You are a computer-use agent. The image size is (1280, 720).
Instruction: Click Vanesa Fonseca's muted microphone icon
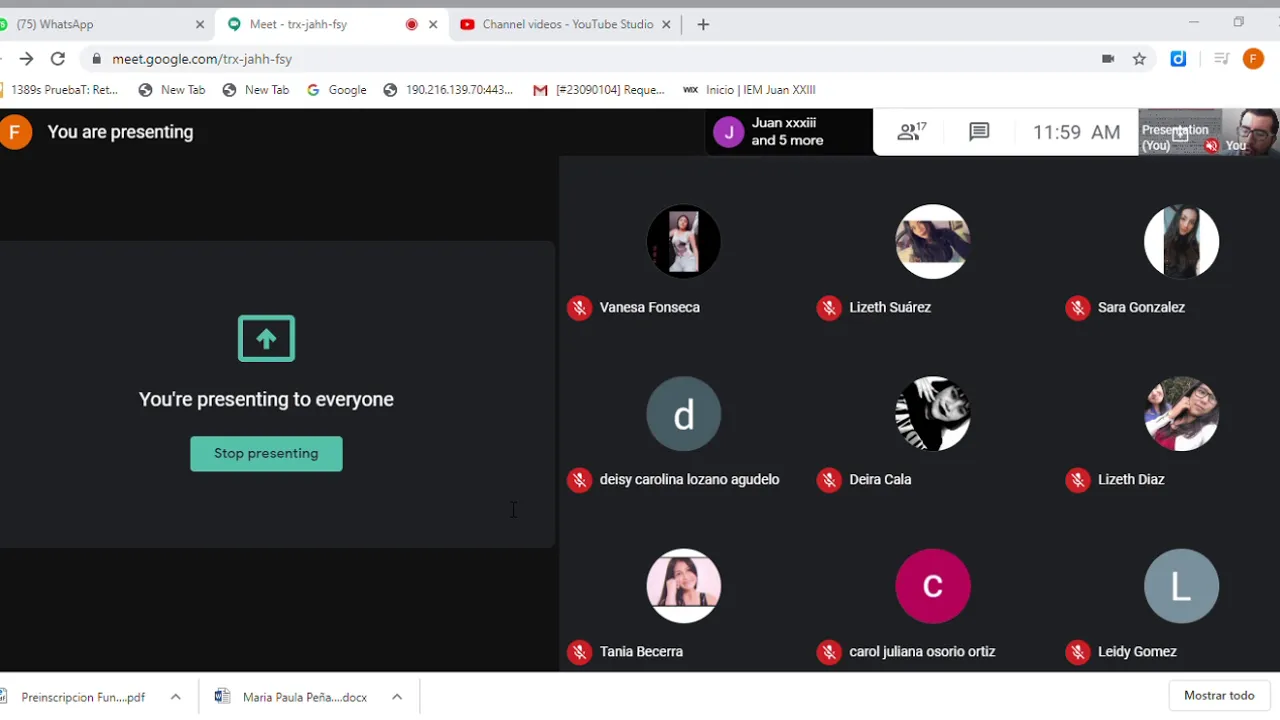[x=579, y=308]
